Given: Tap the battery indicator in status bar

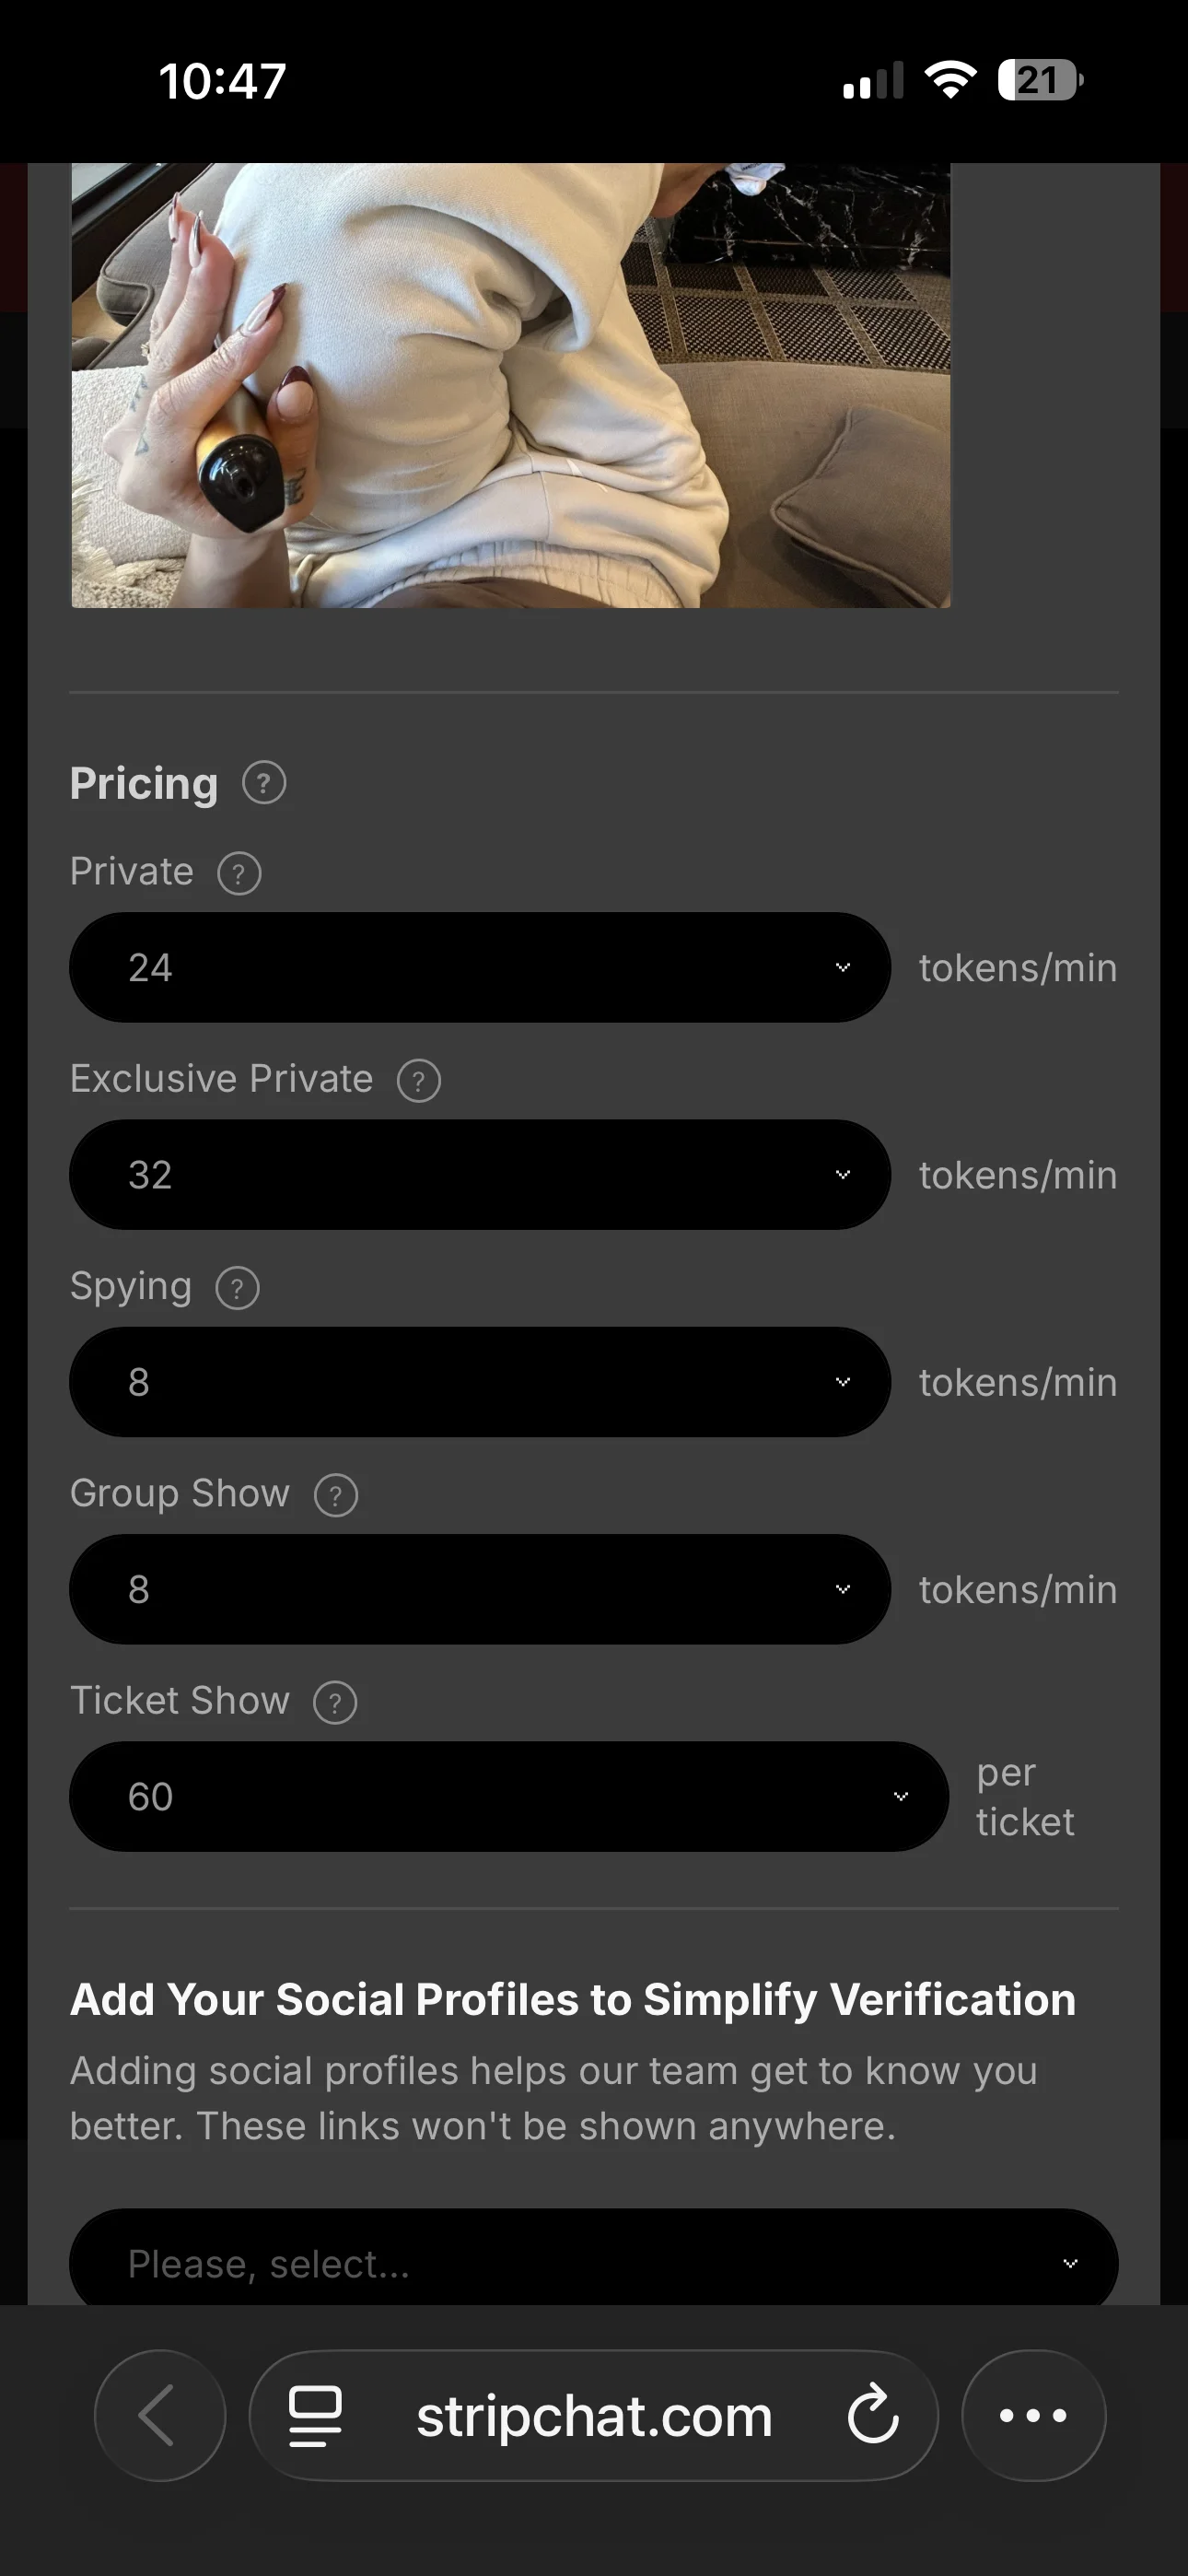Looking at the screenshot, I should point(1040,80).
